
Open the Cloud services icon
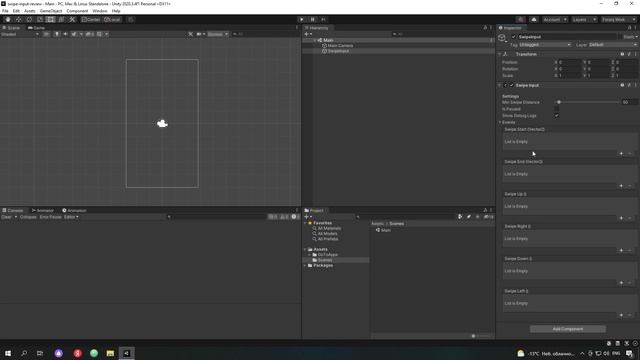[533, 20]
